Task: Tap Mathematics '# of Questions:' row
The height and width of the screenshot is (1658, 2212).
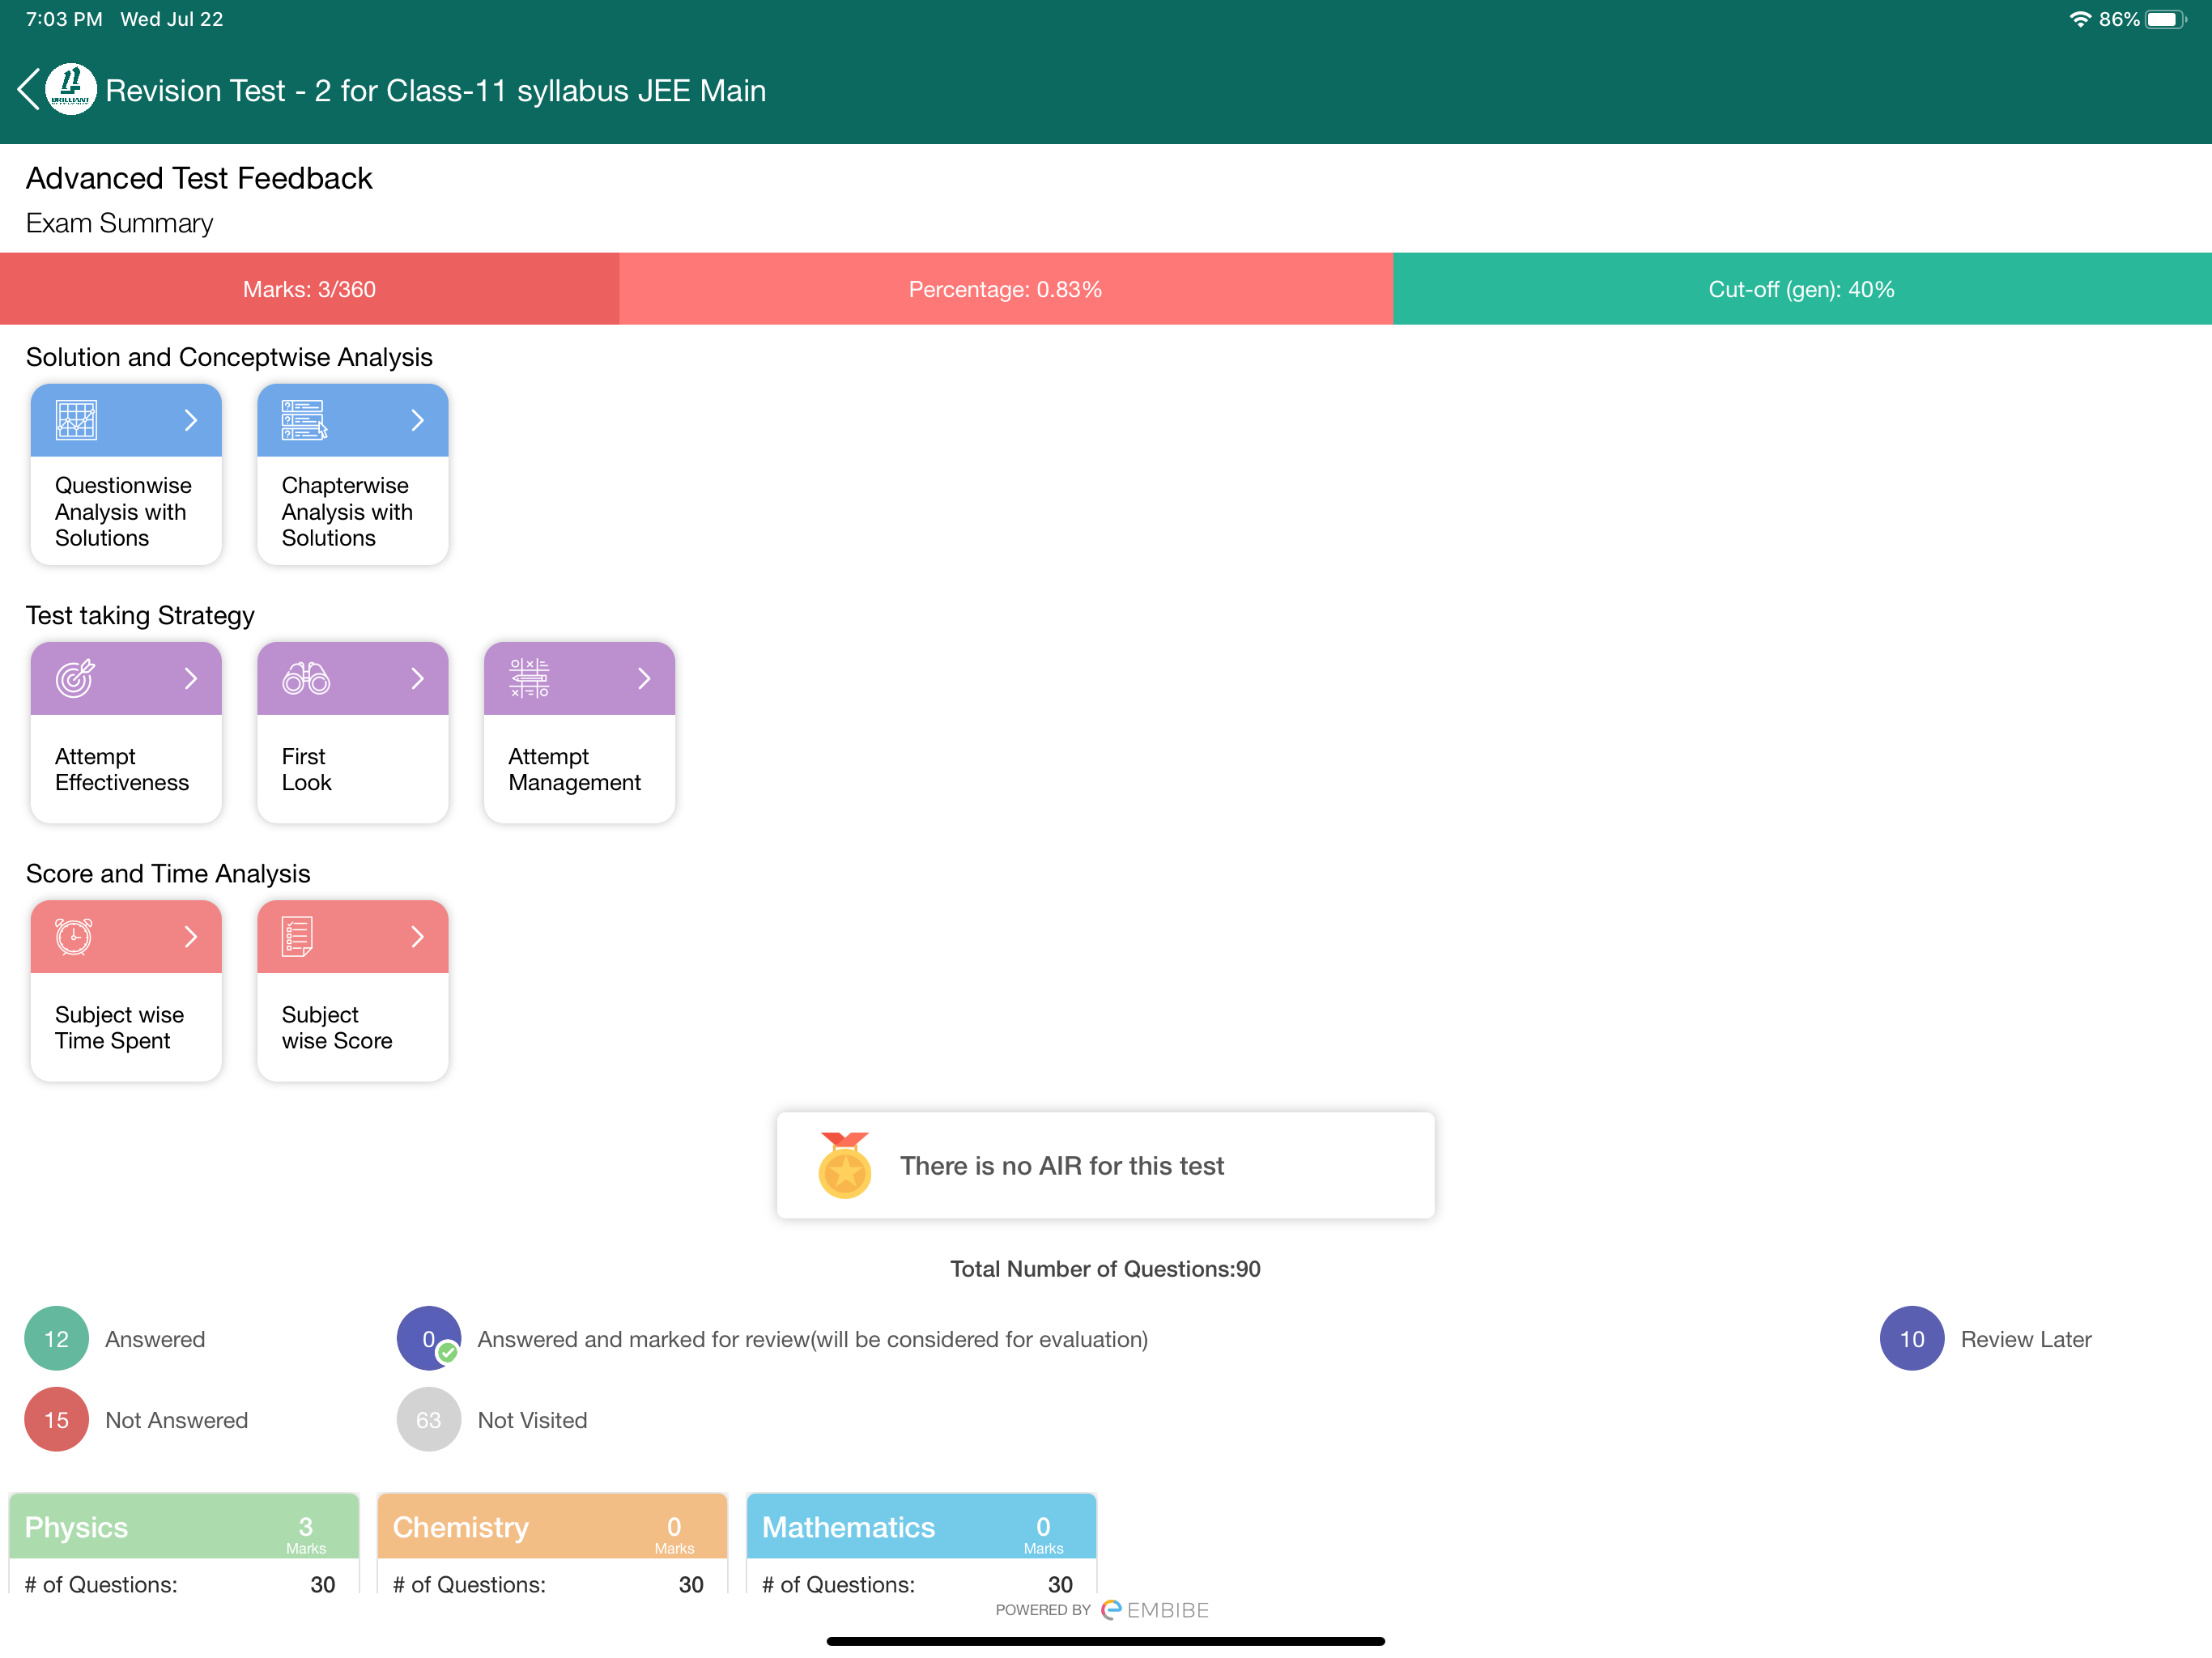Action: coord(921,1584)
